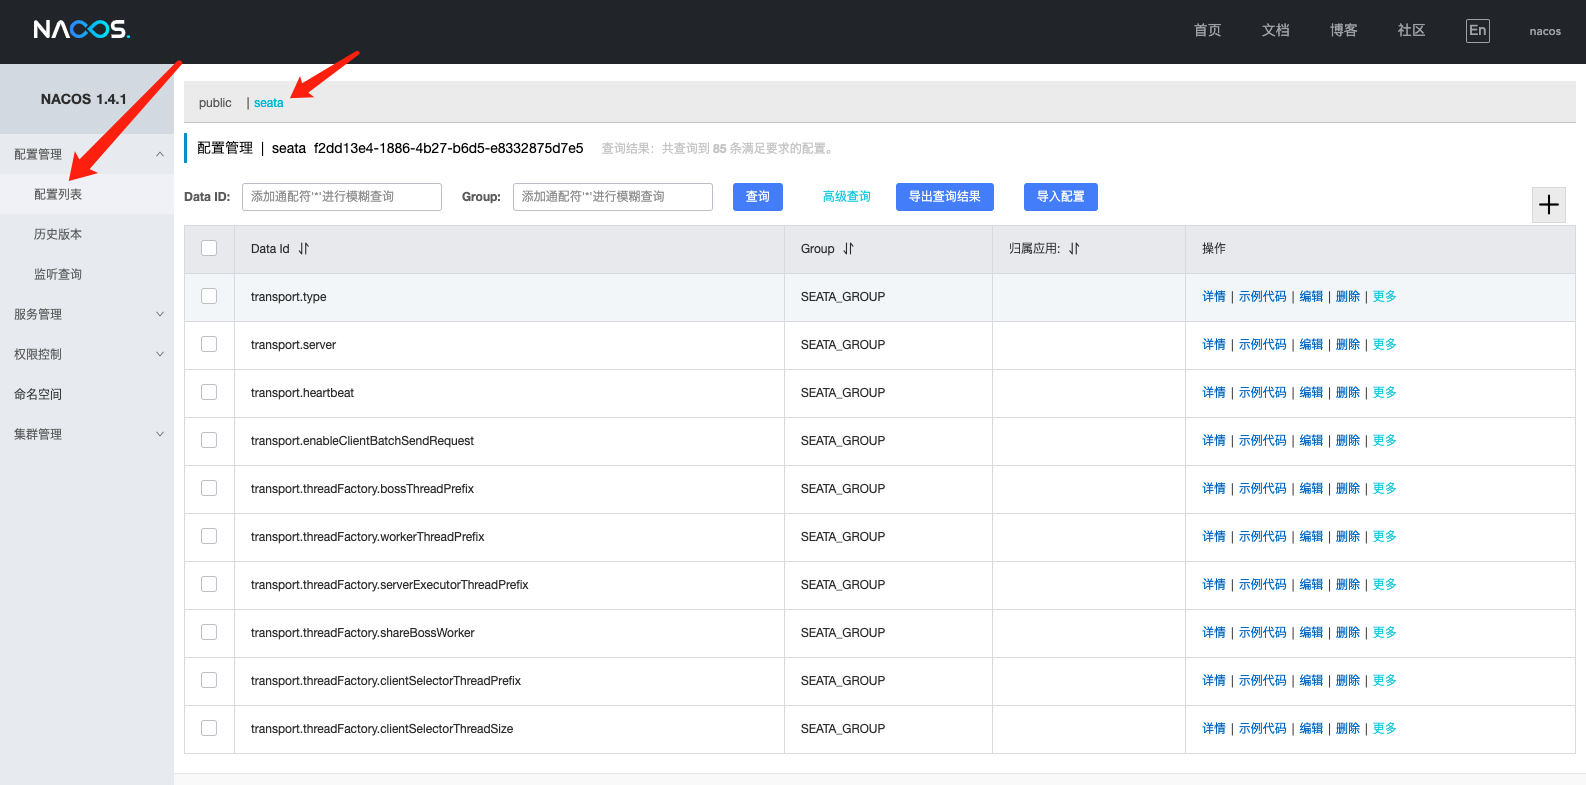Click 编辑 for clientSelectorThreadSize row
The image size is (1586, 785).
point(1311,729)
